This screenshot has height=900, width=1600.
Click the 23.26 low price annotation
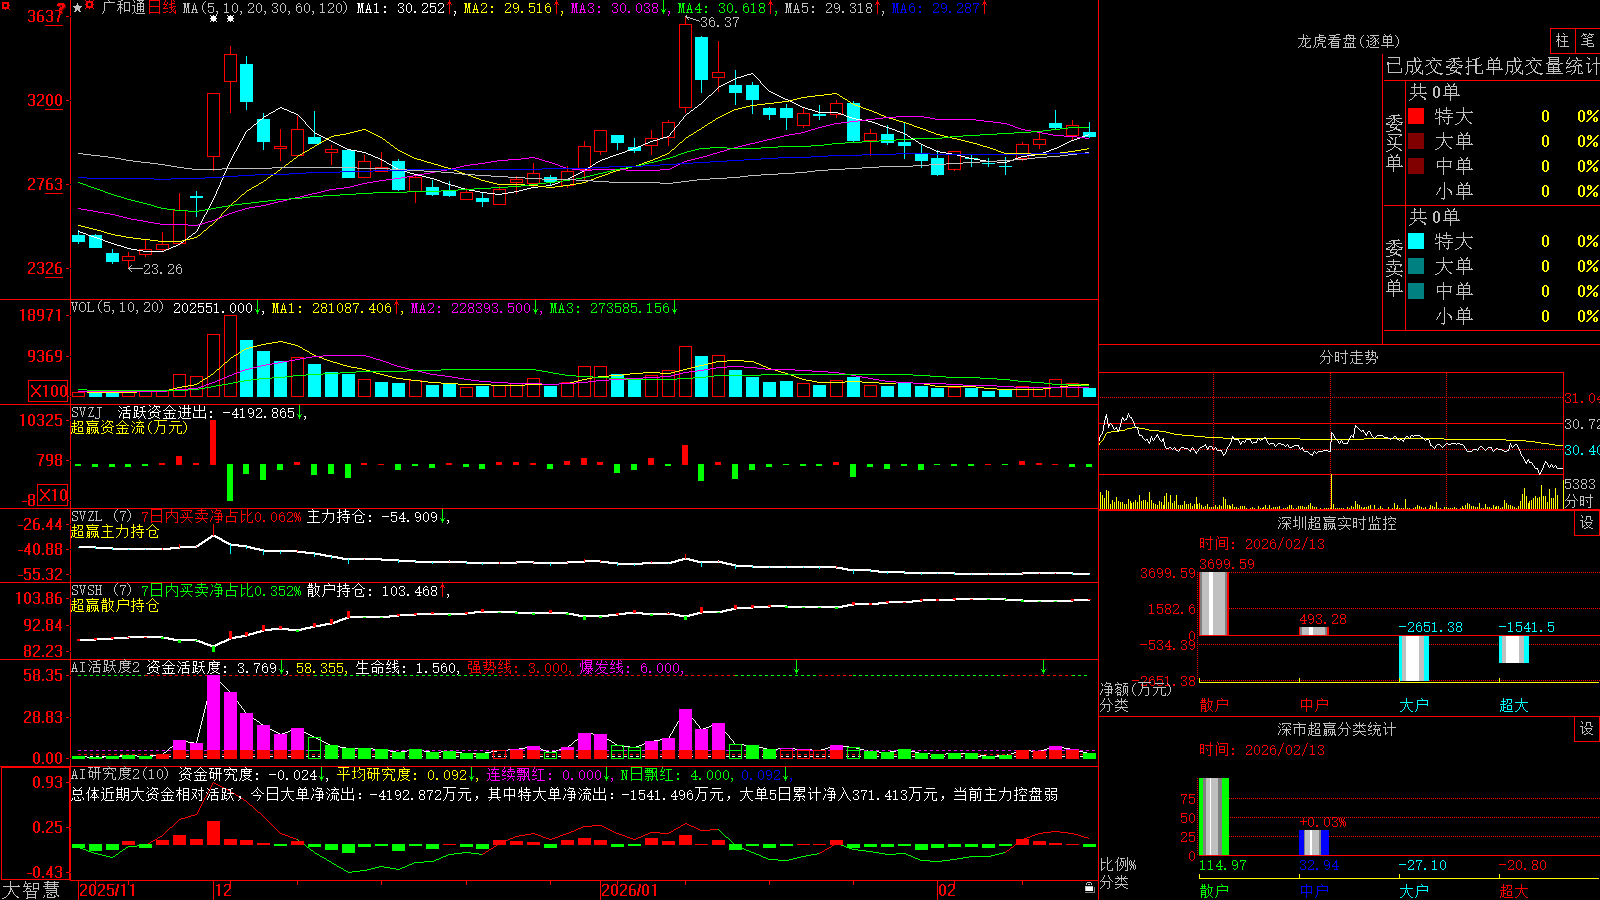tap(162, 269)
